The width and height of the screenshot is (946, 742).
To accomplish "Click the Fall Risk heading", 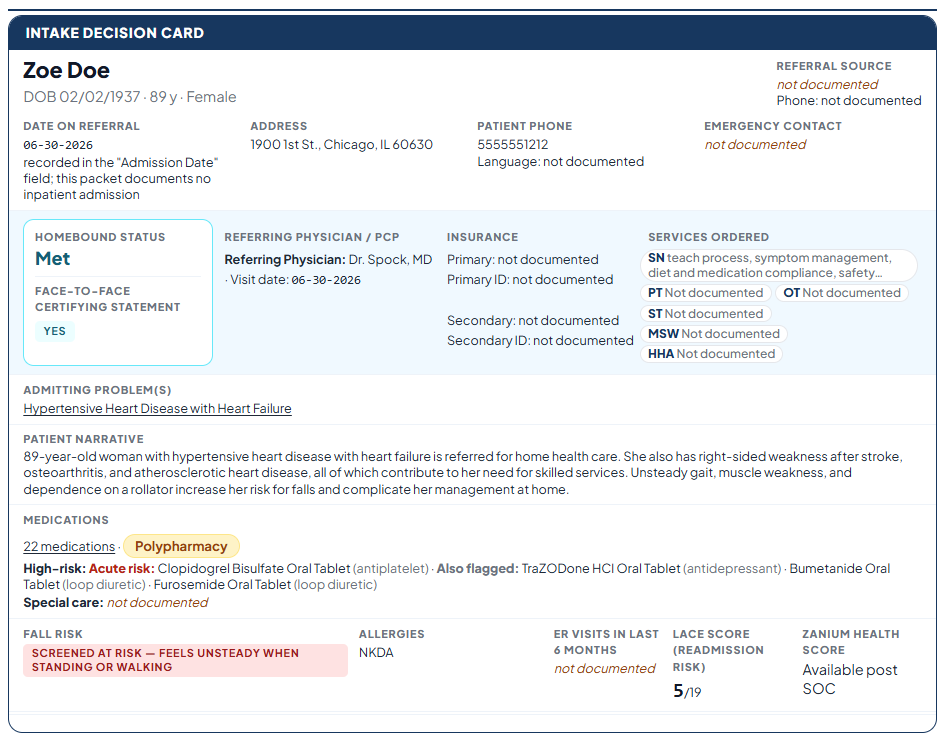I will (x=53, y=634).
